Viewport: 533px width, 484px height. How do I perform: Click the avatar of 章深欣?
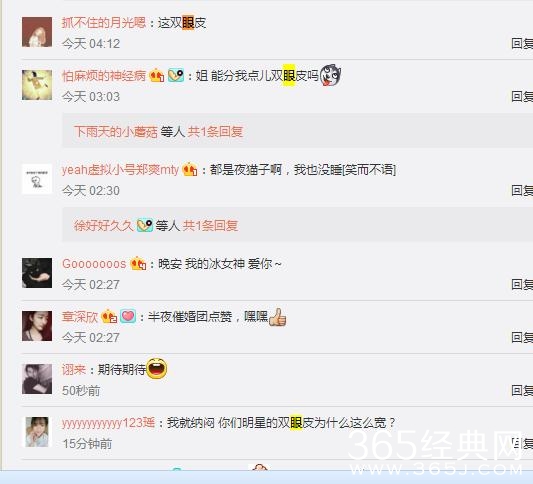[37, 326]
